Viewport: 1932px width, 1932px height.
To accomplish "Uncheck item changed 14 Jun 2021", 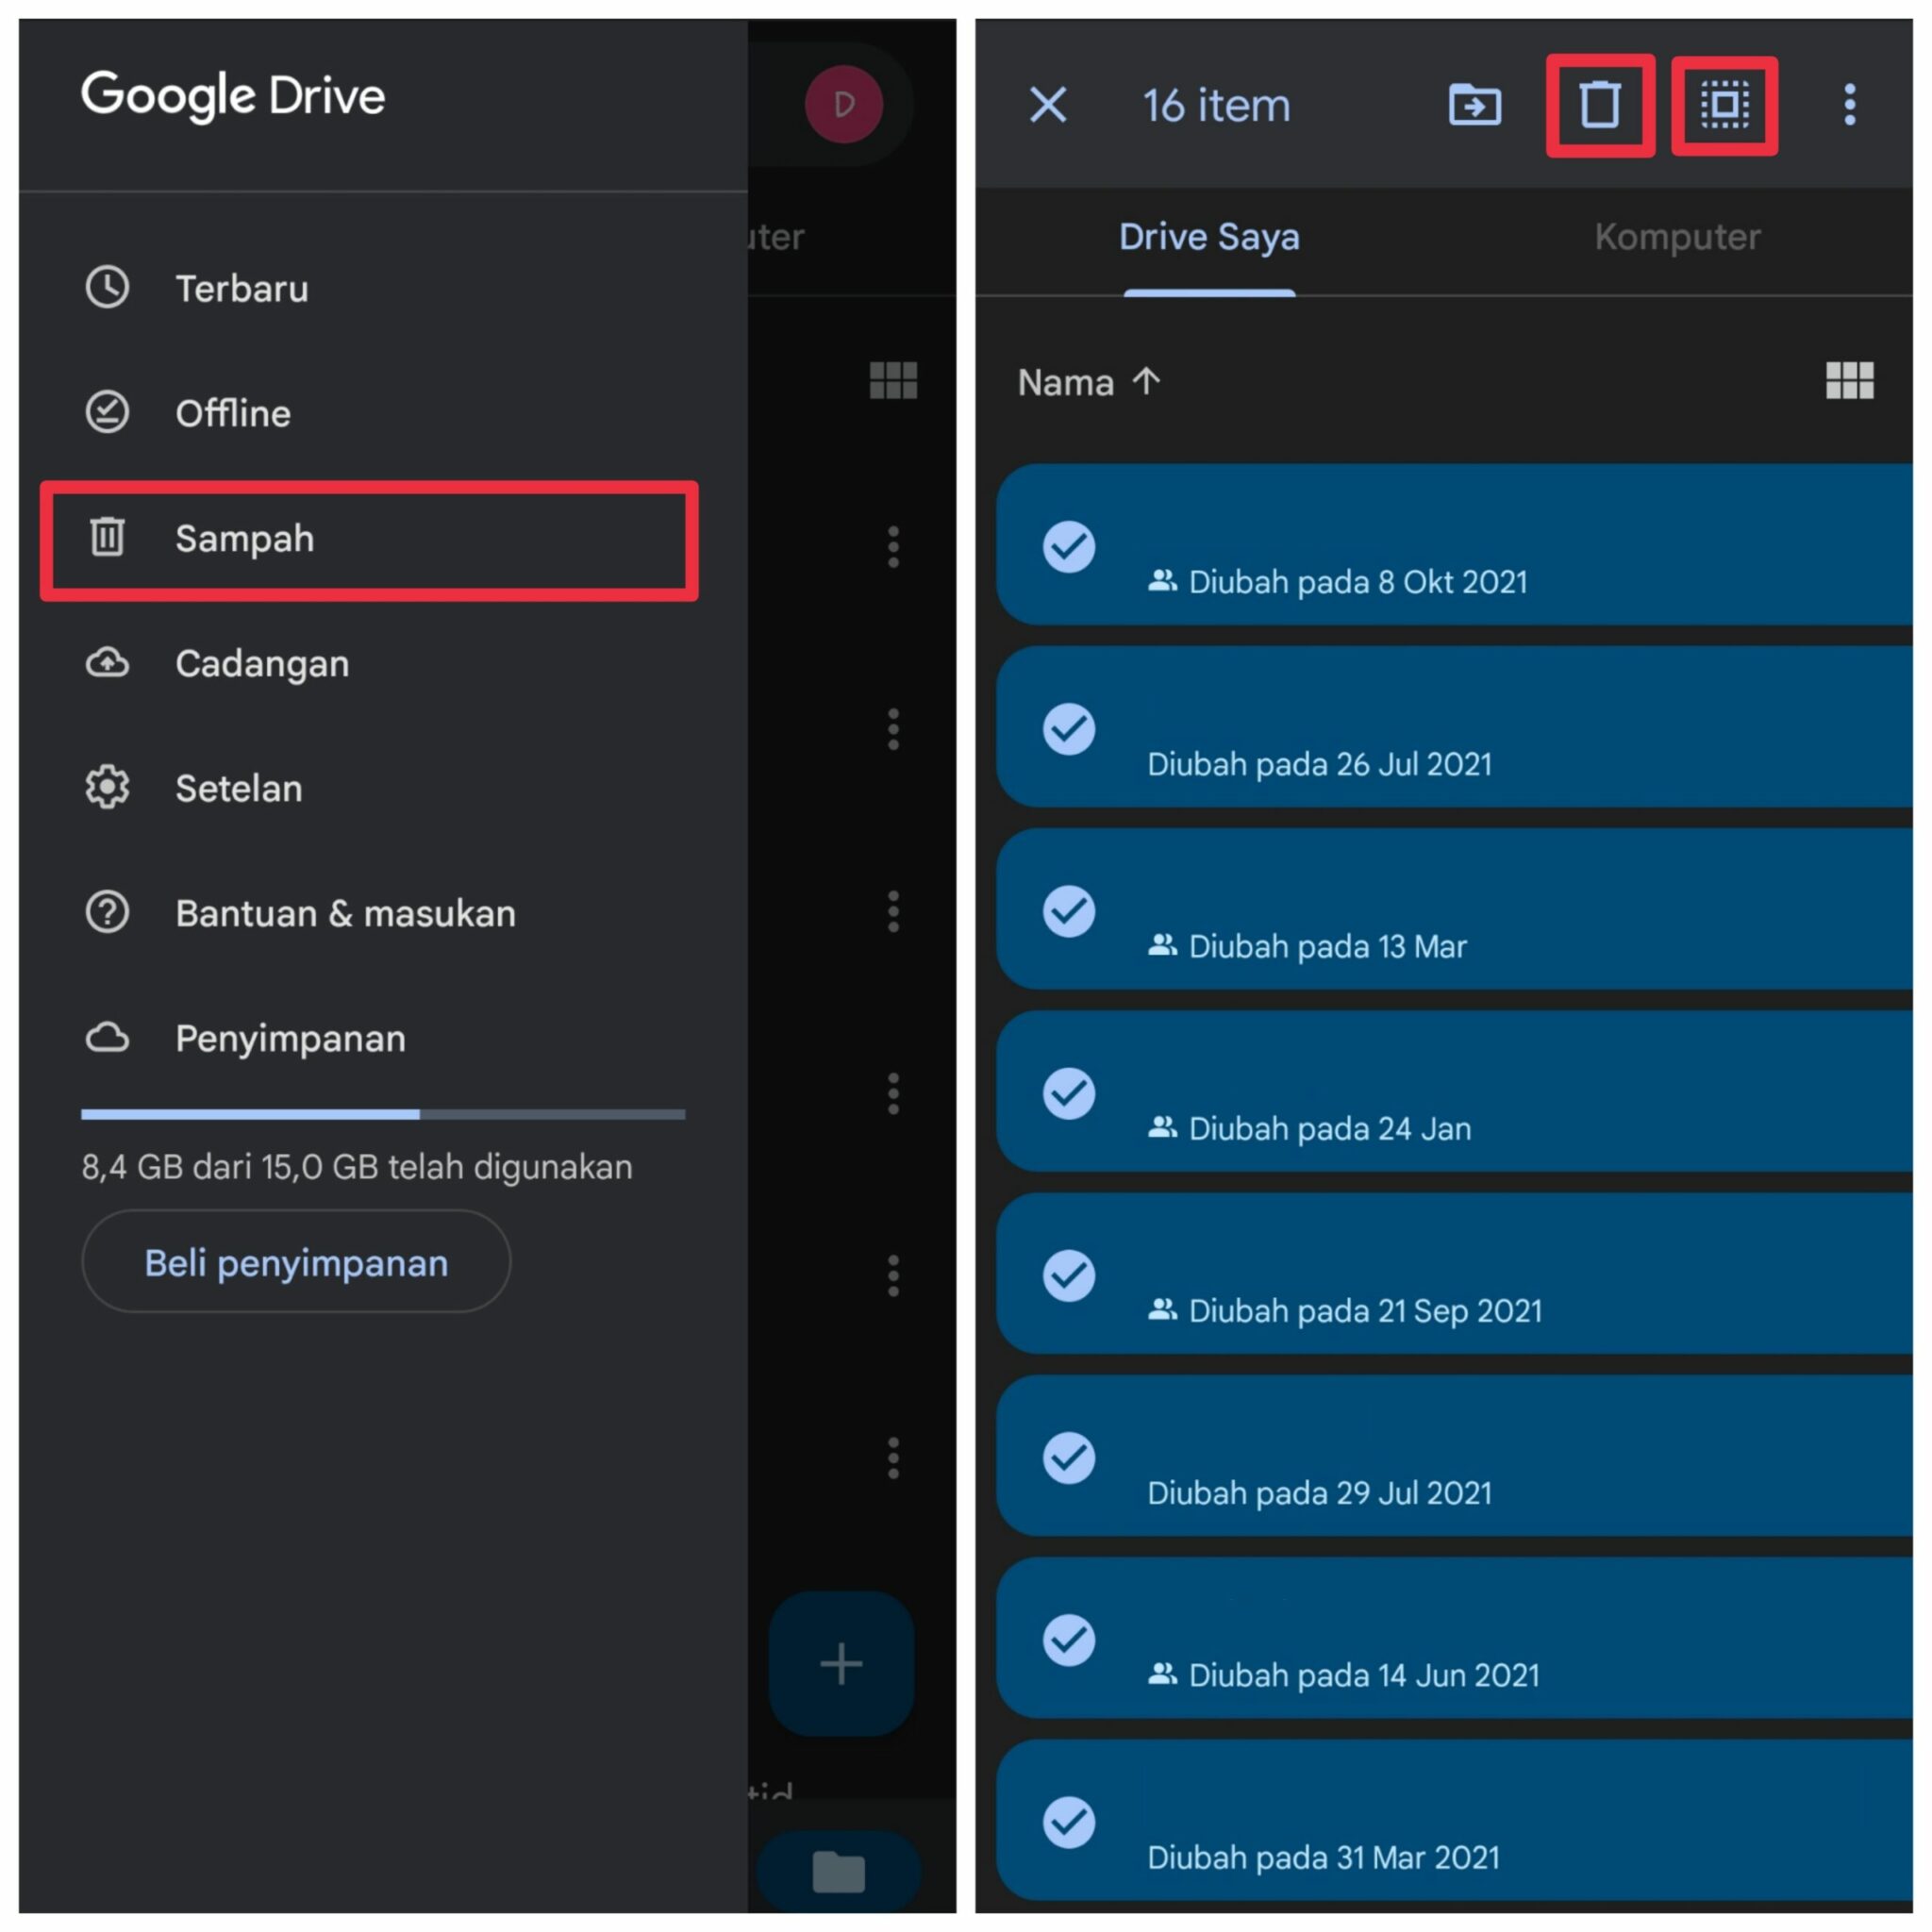I will point(1069,1639).
